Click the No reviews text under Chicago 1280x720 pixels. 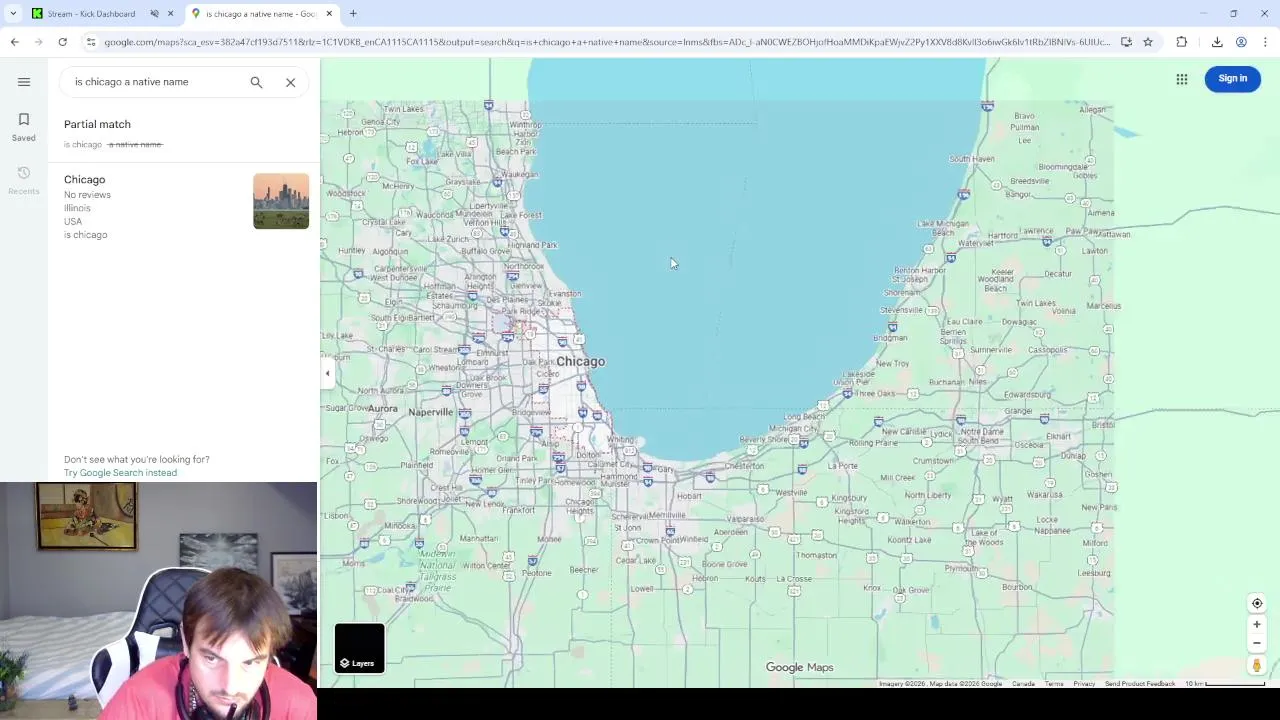(87, 195)
